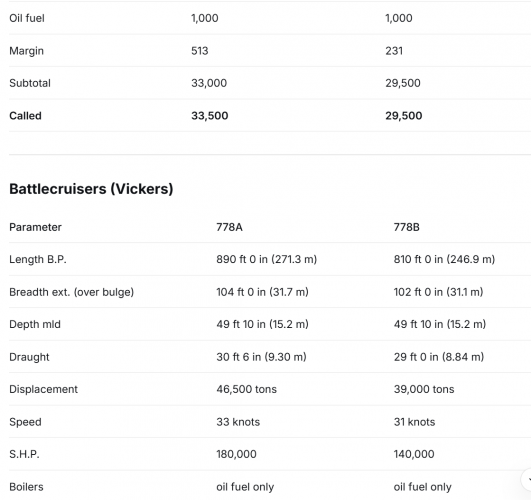Click the bold Called value 33,500
531x500 pixels.
point(210,116)
